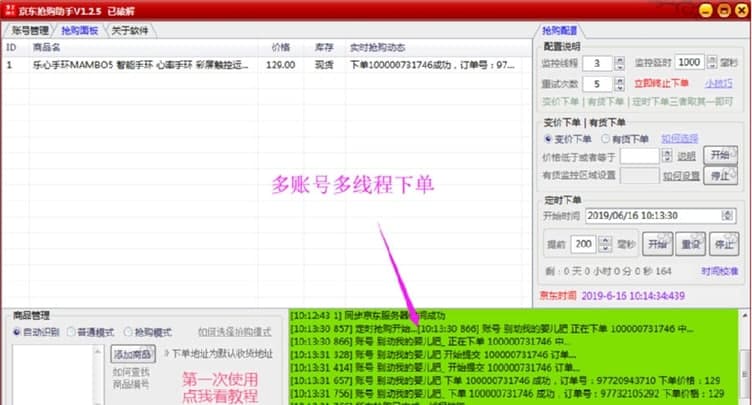
Task: Click the 129.00 price cell
Action: click(x=281, y=65)
